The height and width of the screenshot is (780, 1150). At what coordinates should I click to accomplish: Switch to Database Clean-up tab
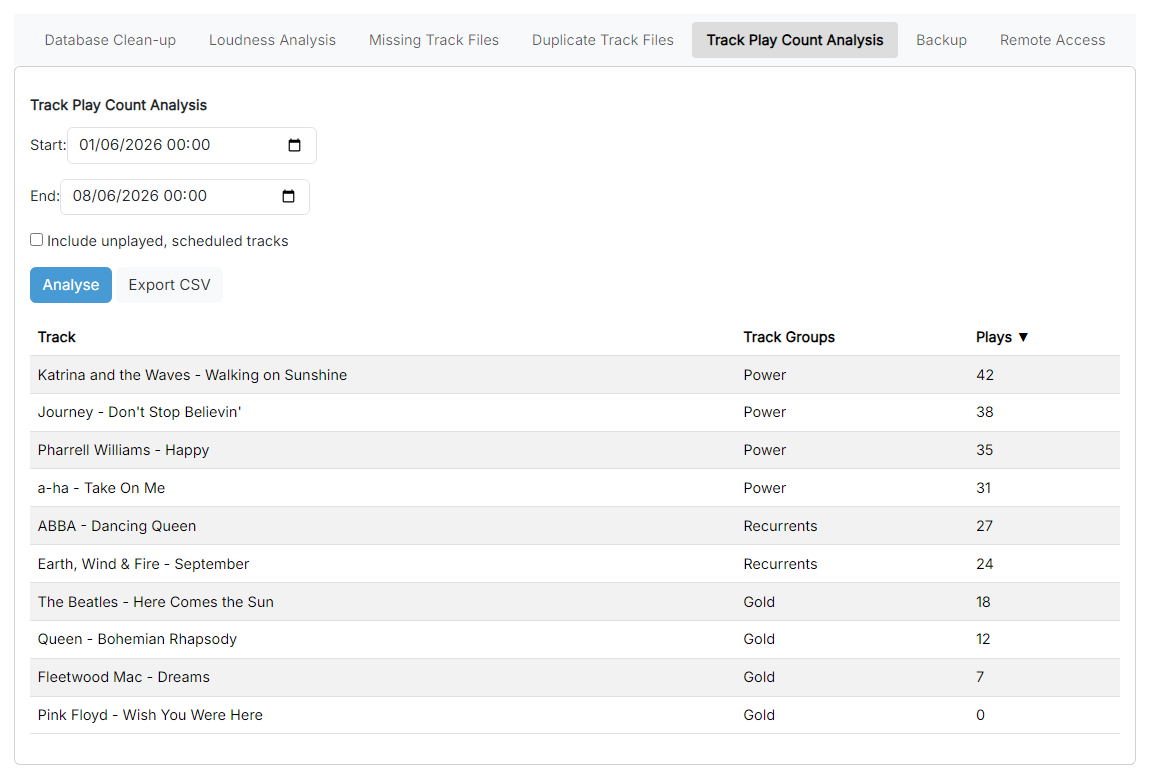coord(110,40)
